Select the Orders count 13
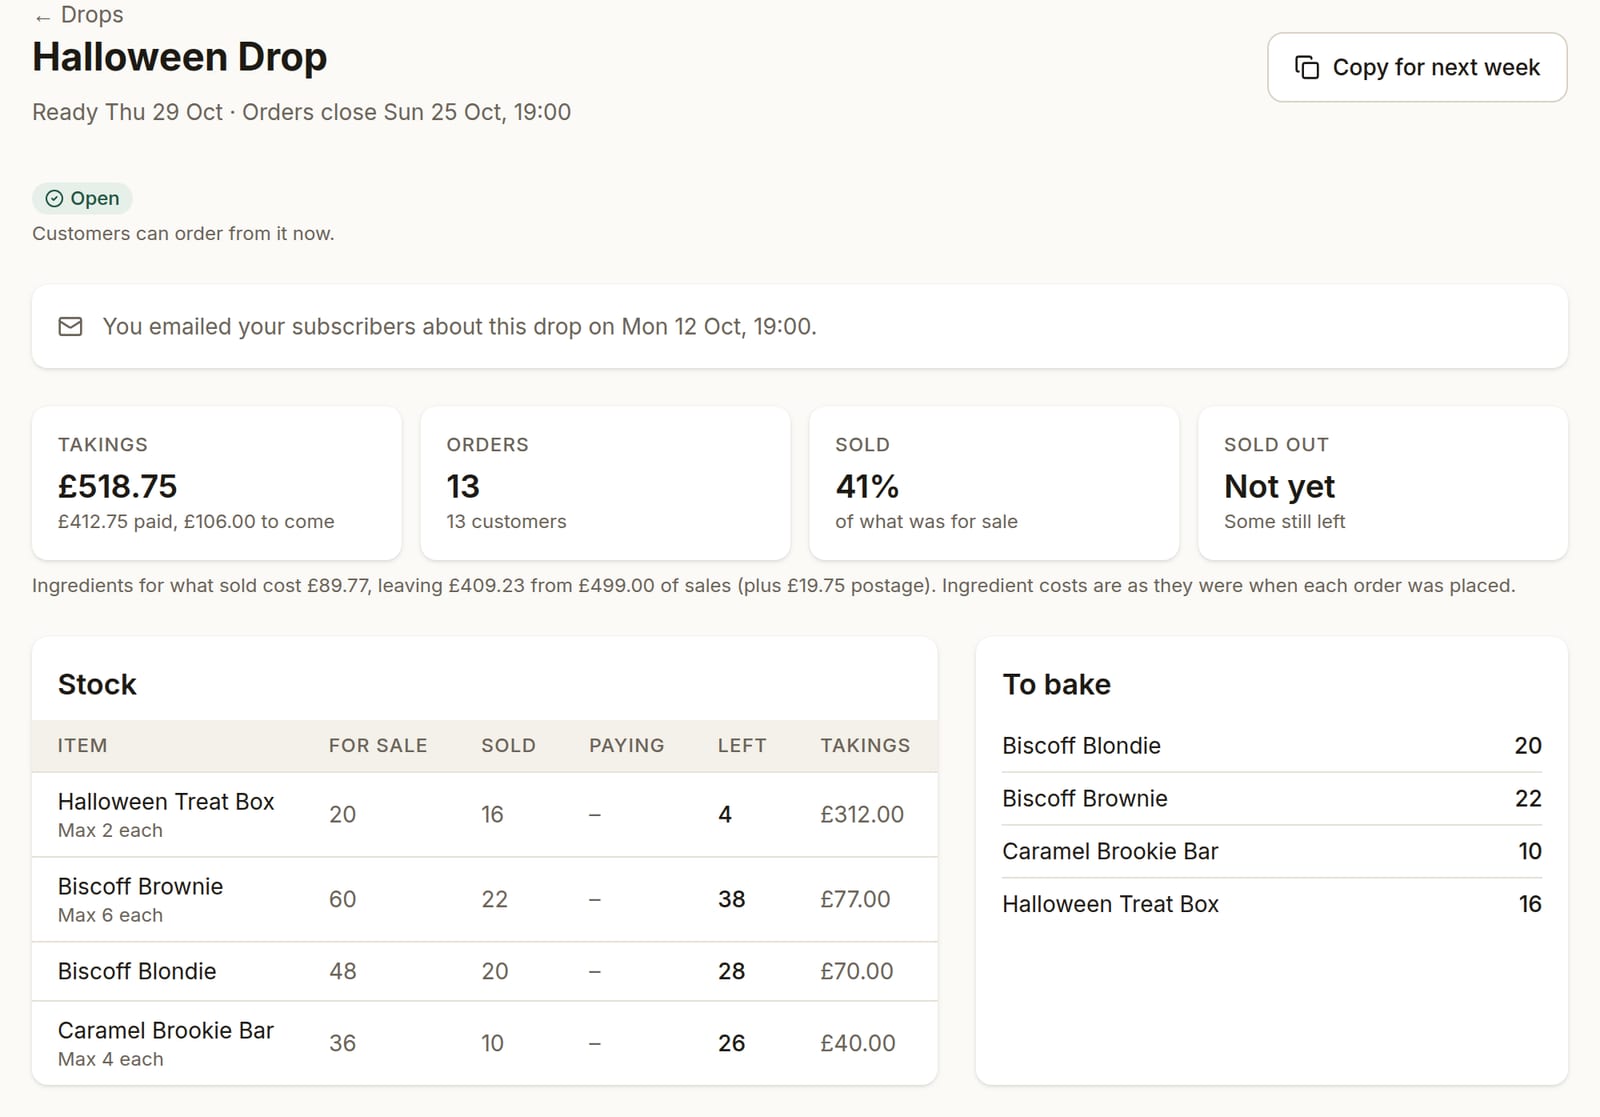1600x1117 pixels. point(463,486)
